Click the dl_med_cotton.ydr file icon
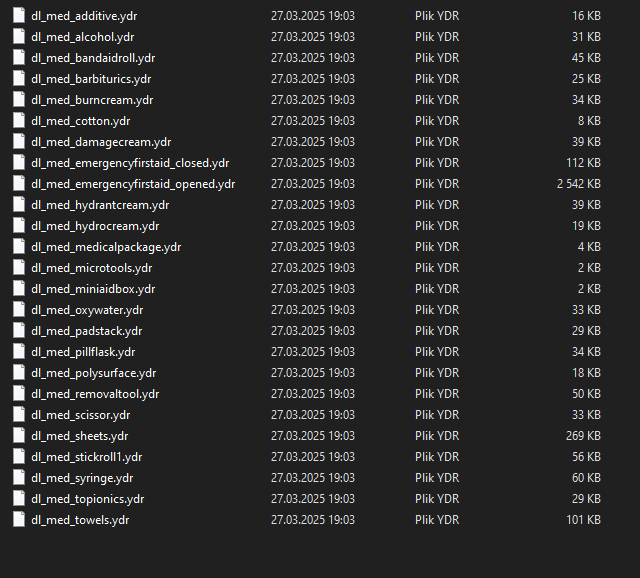Screen dimensions: 640x578 tap(19, 121)
